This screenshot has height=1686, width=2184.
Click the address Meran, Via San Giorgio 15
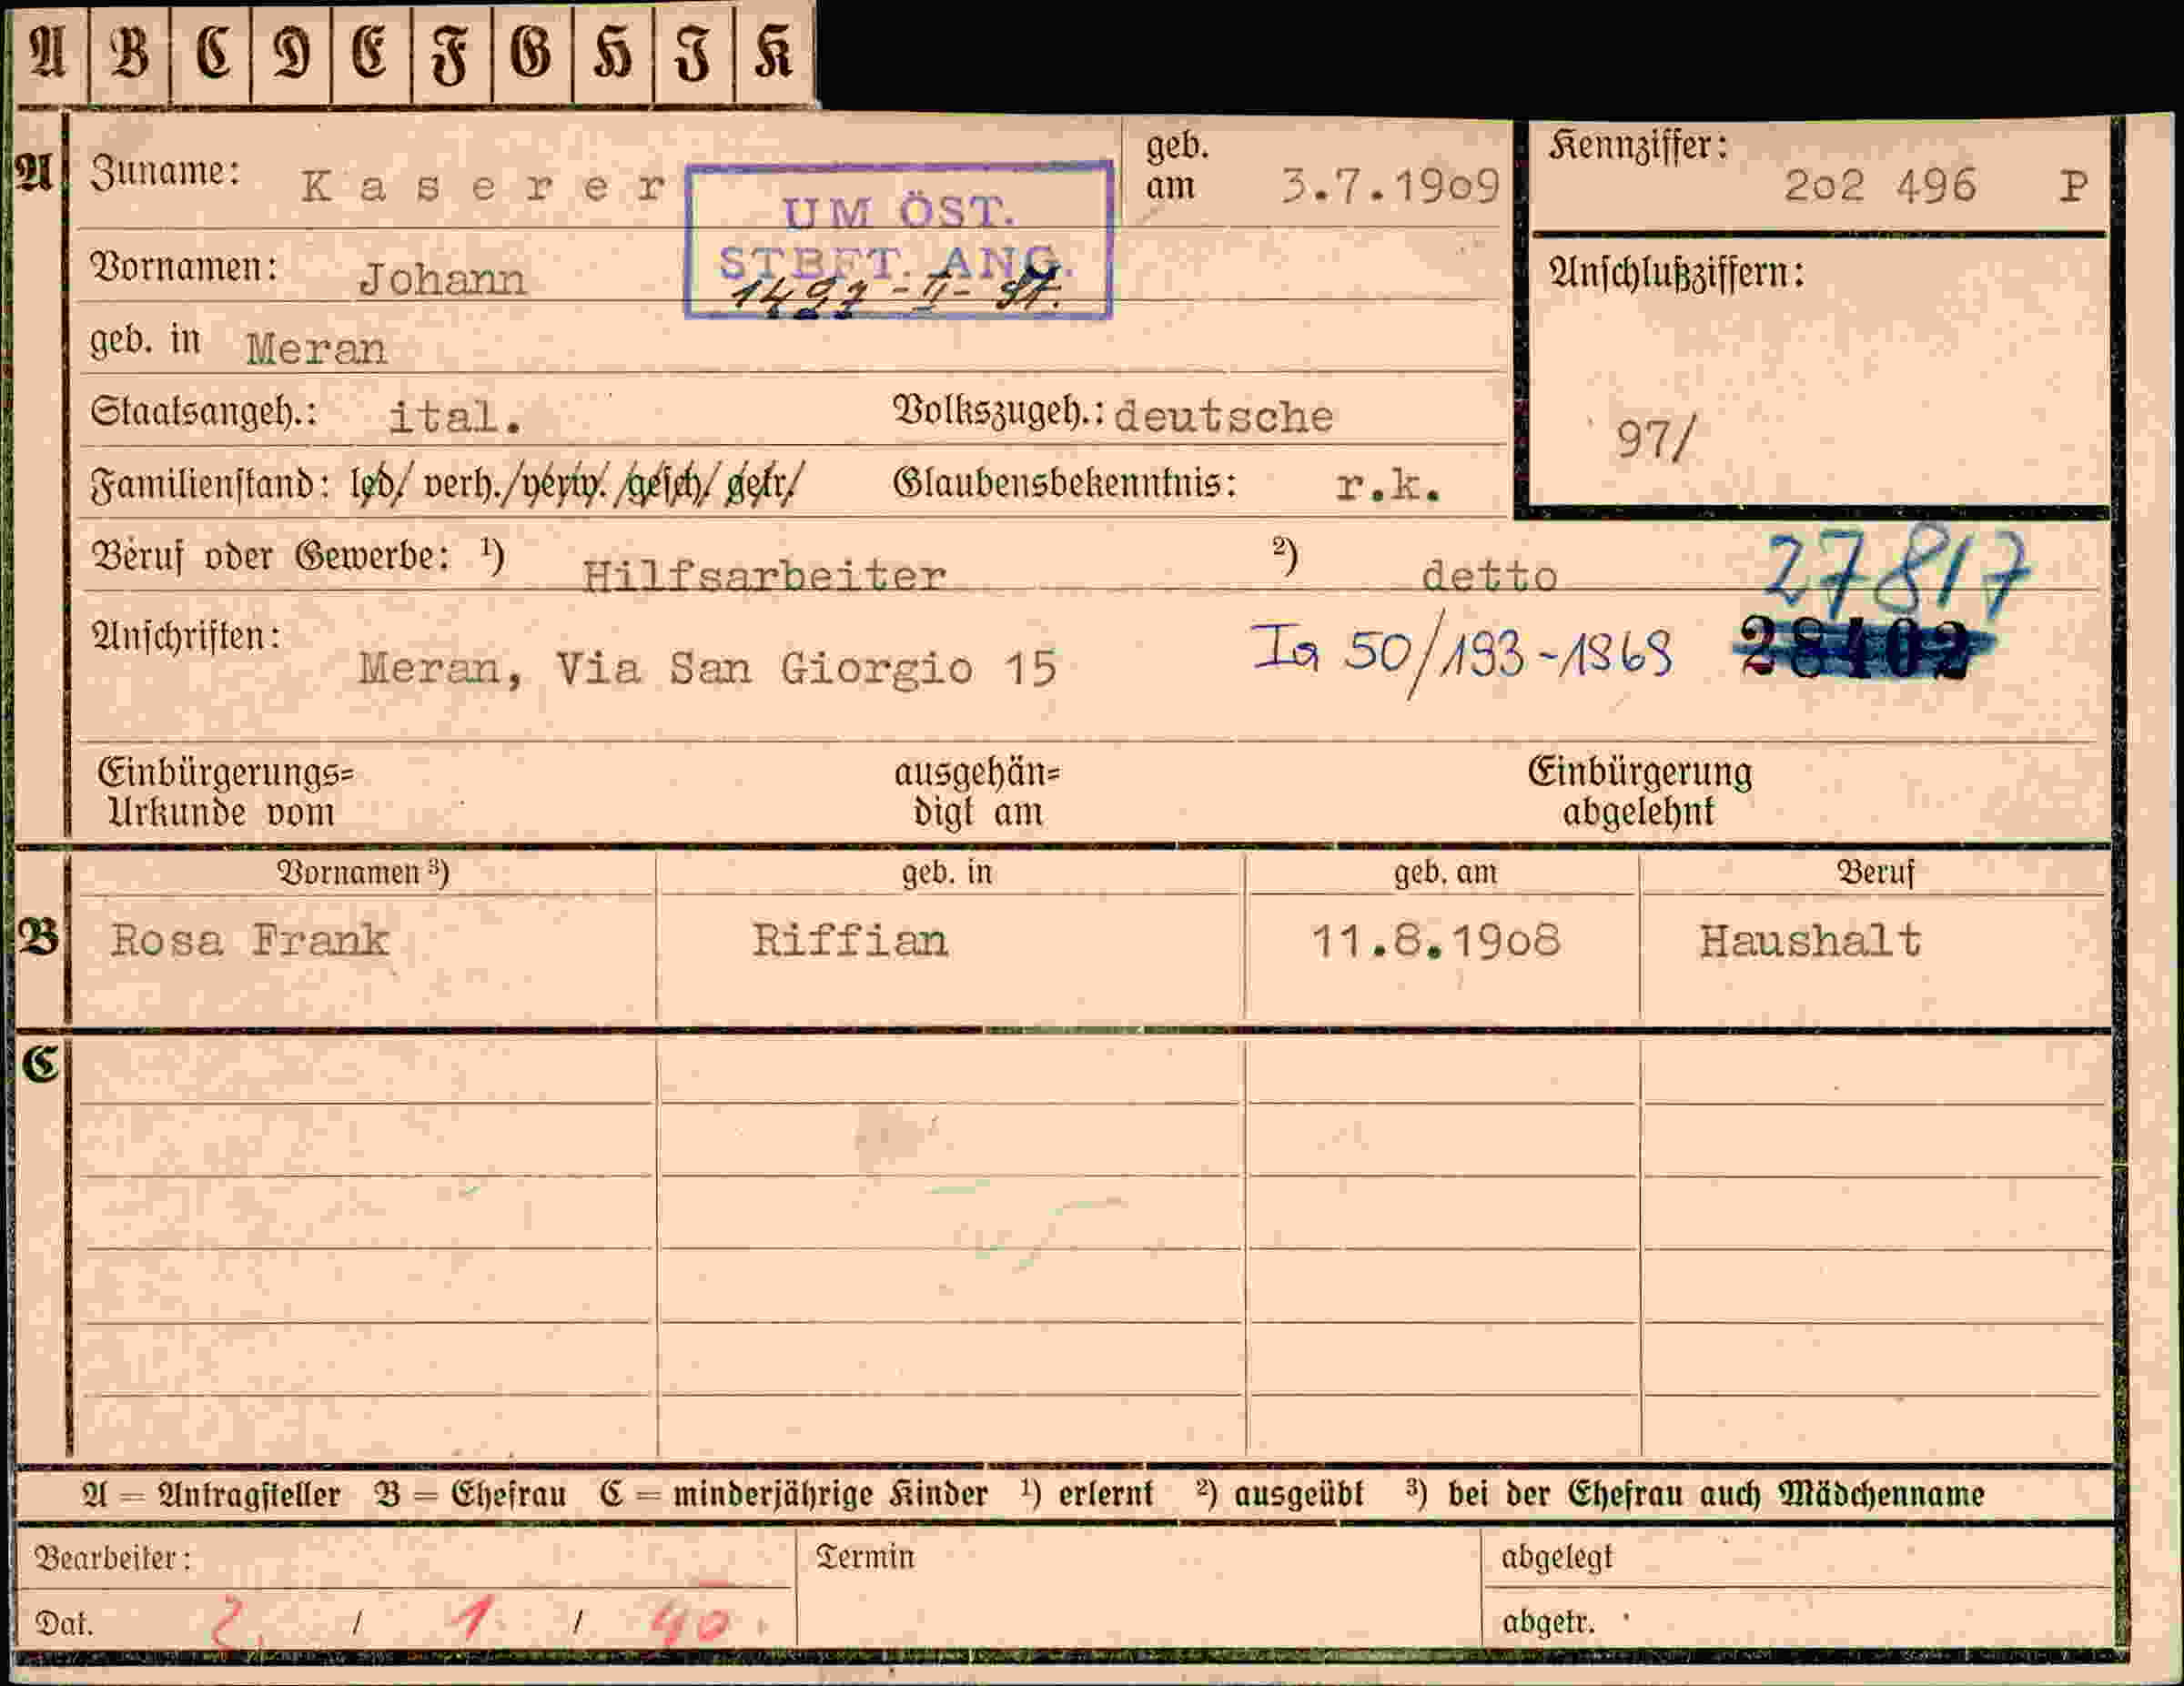pos(707,668)
